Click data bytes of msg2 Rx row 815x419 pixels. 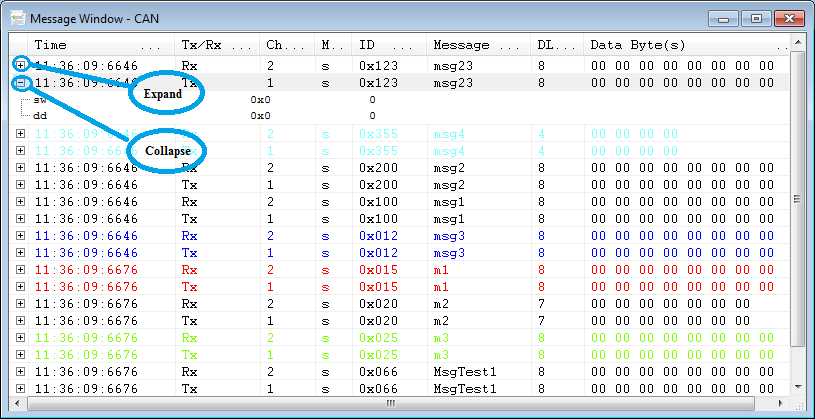682,168
